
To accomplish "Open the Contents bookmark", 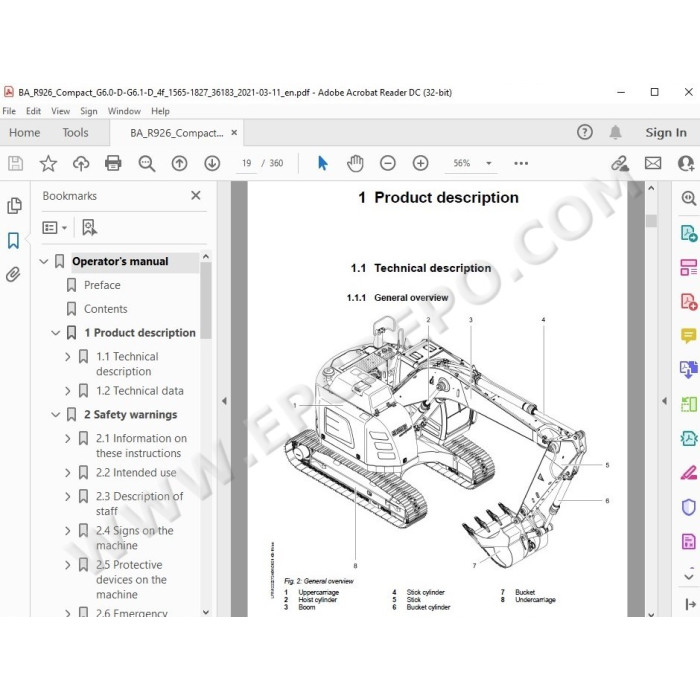I will (x=105, y=309).
